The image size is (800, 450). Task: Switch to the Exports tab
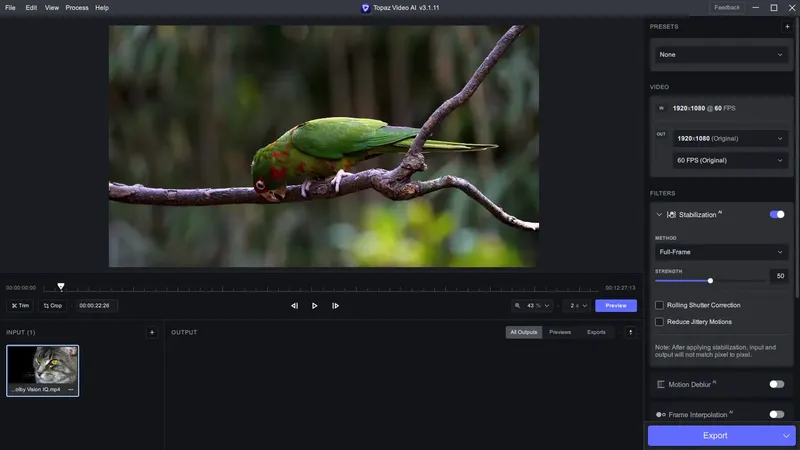tap(596, 332)
